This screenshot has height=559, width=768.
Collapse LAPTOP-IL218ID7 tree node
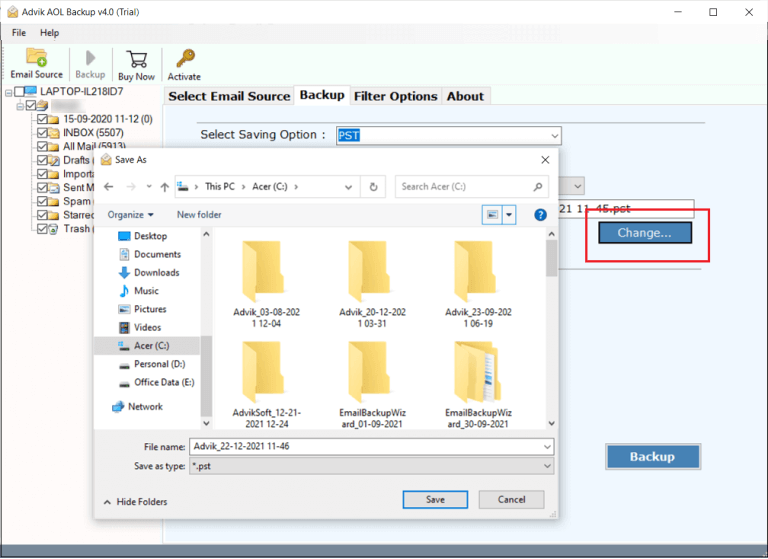coord(8,92)
